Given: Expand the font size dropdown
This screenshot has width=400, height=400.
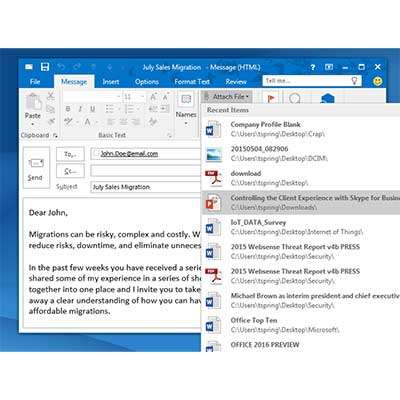Looking at the screenshot, I should pyautogui.click(x=142, y=97).
